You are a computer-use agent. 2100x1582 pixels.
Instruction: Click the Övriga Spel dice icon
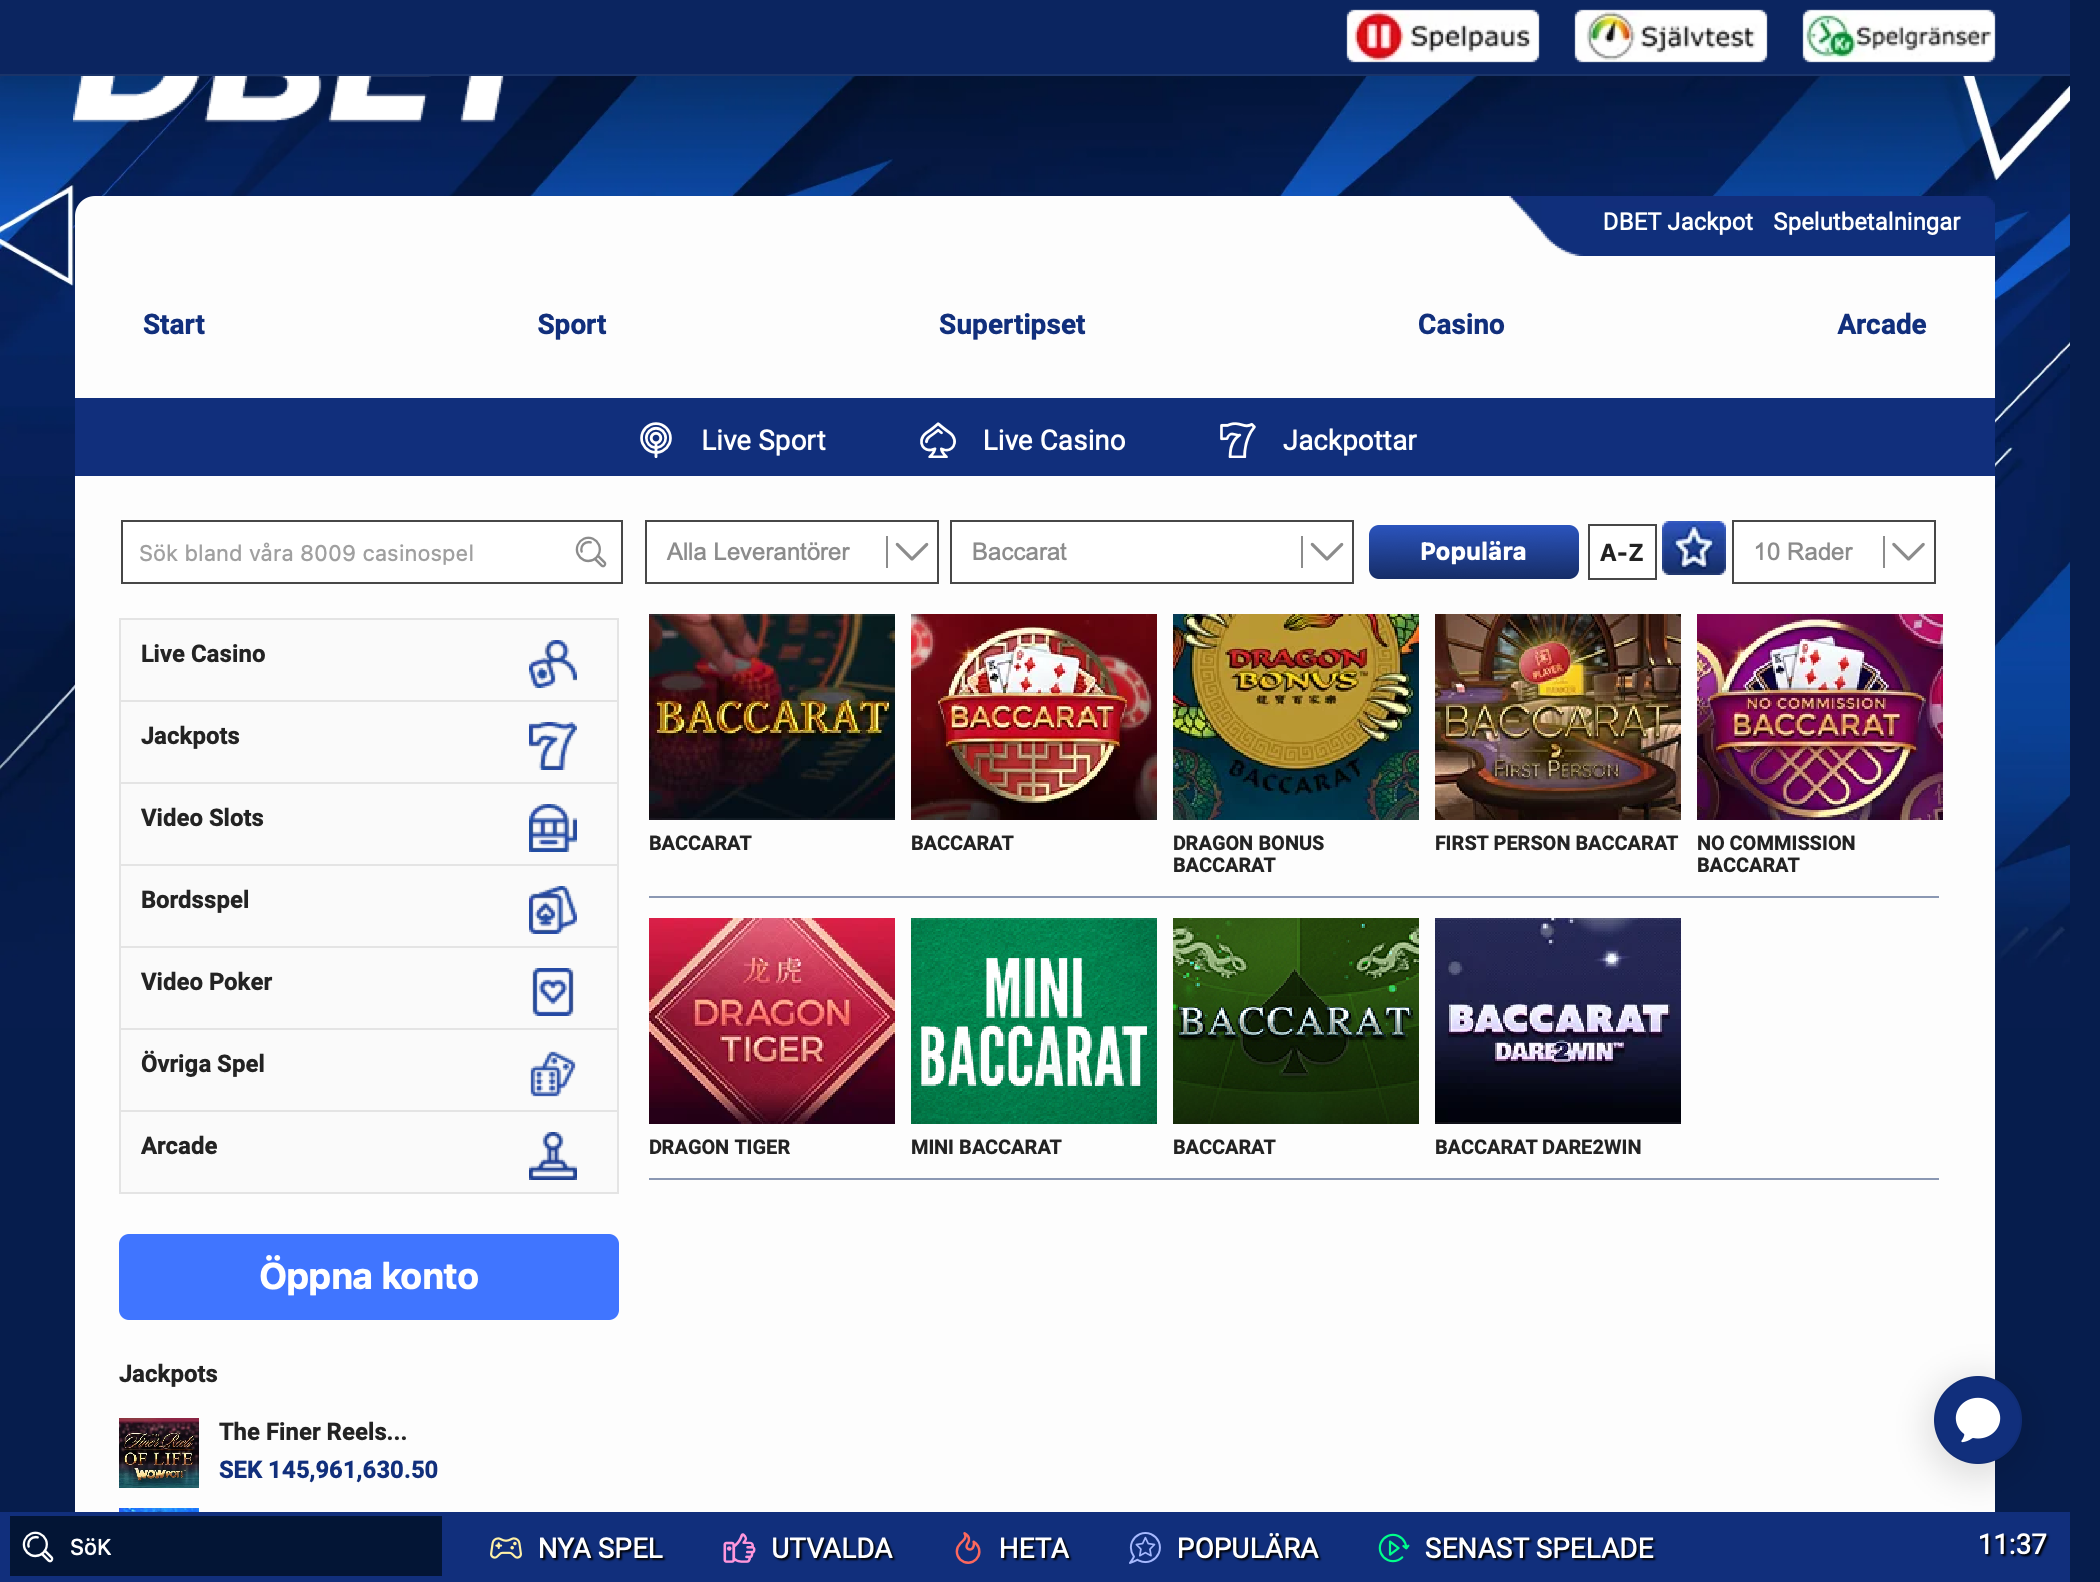[553, 1073]
